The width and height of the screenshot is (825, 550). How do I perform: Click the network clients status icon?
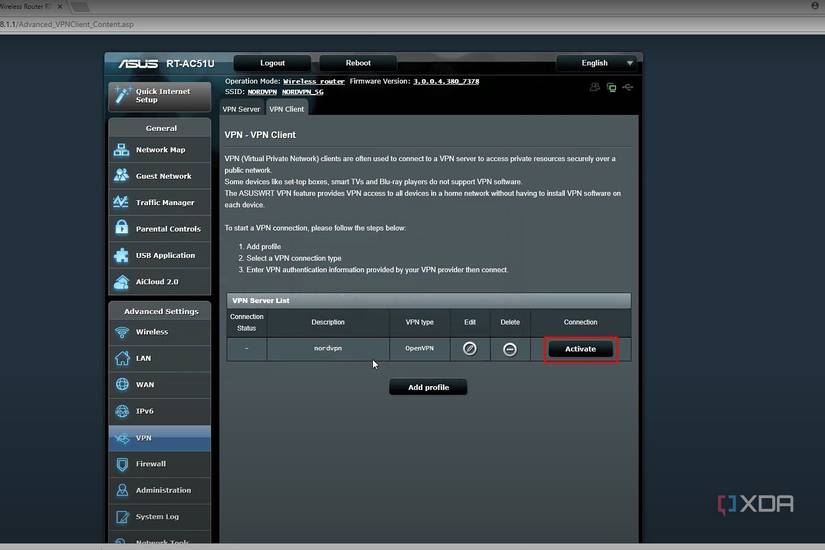(x=611, y=87)
